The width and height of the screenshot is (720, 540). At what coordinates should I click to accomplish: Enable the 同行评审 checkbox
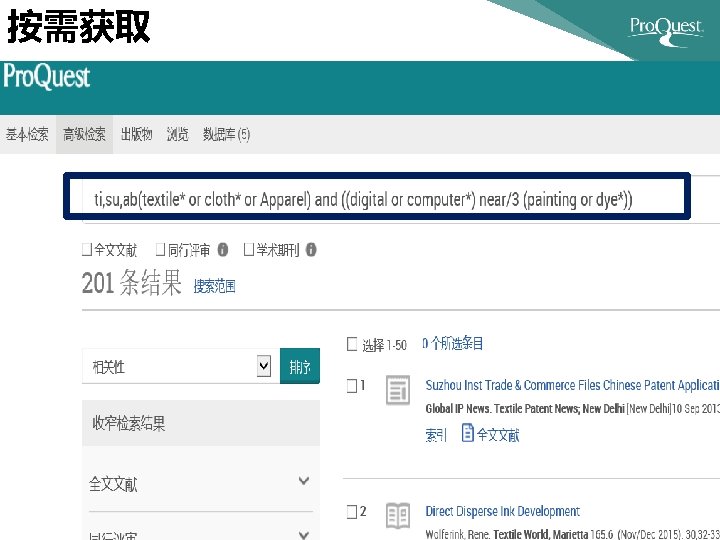160,250
